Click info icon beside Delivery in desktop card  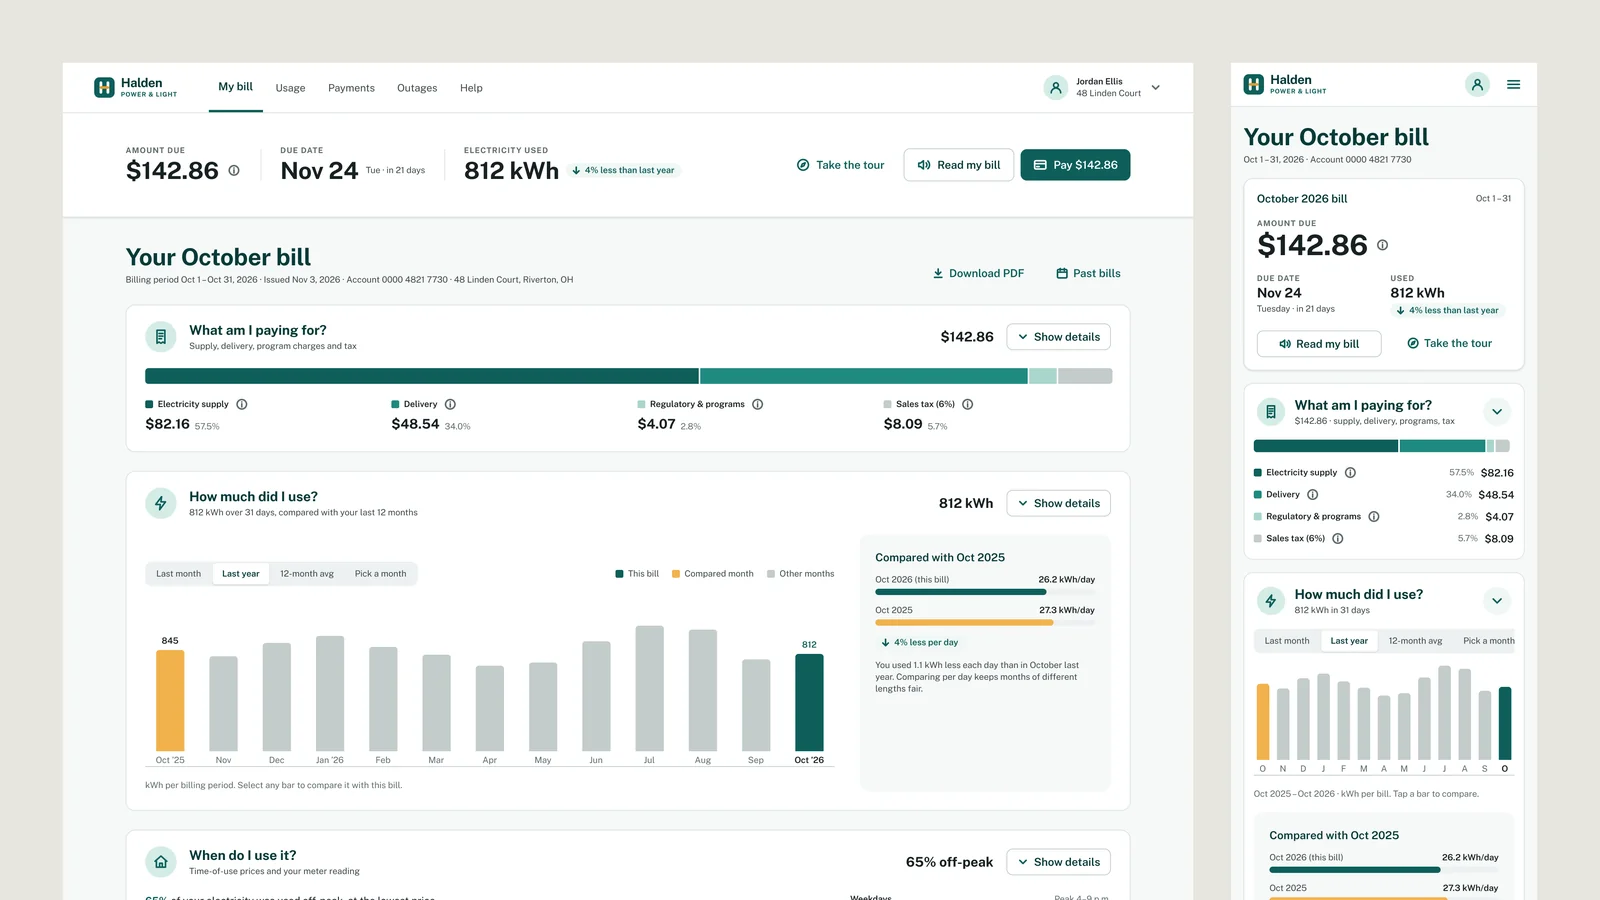click(x=450, y=404)
